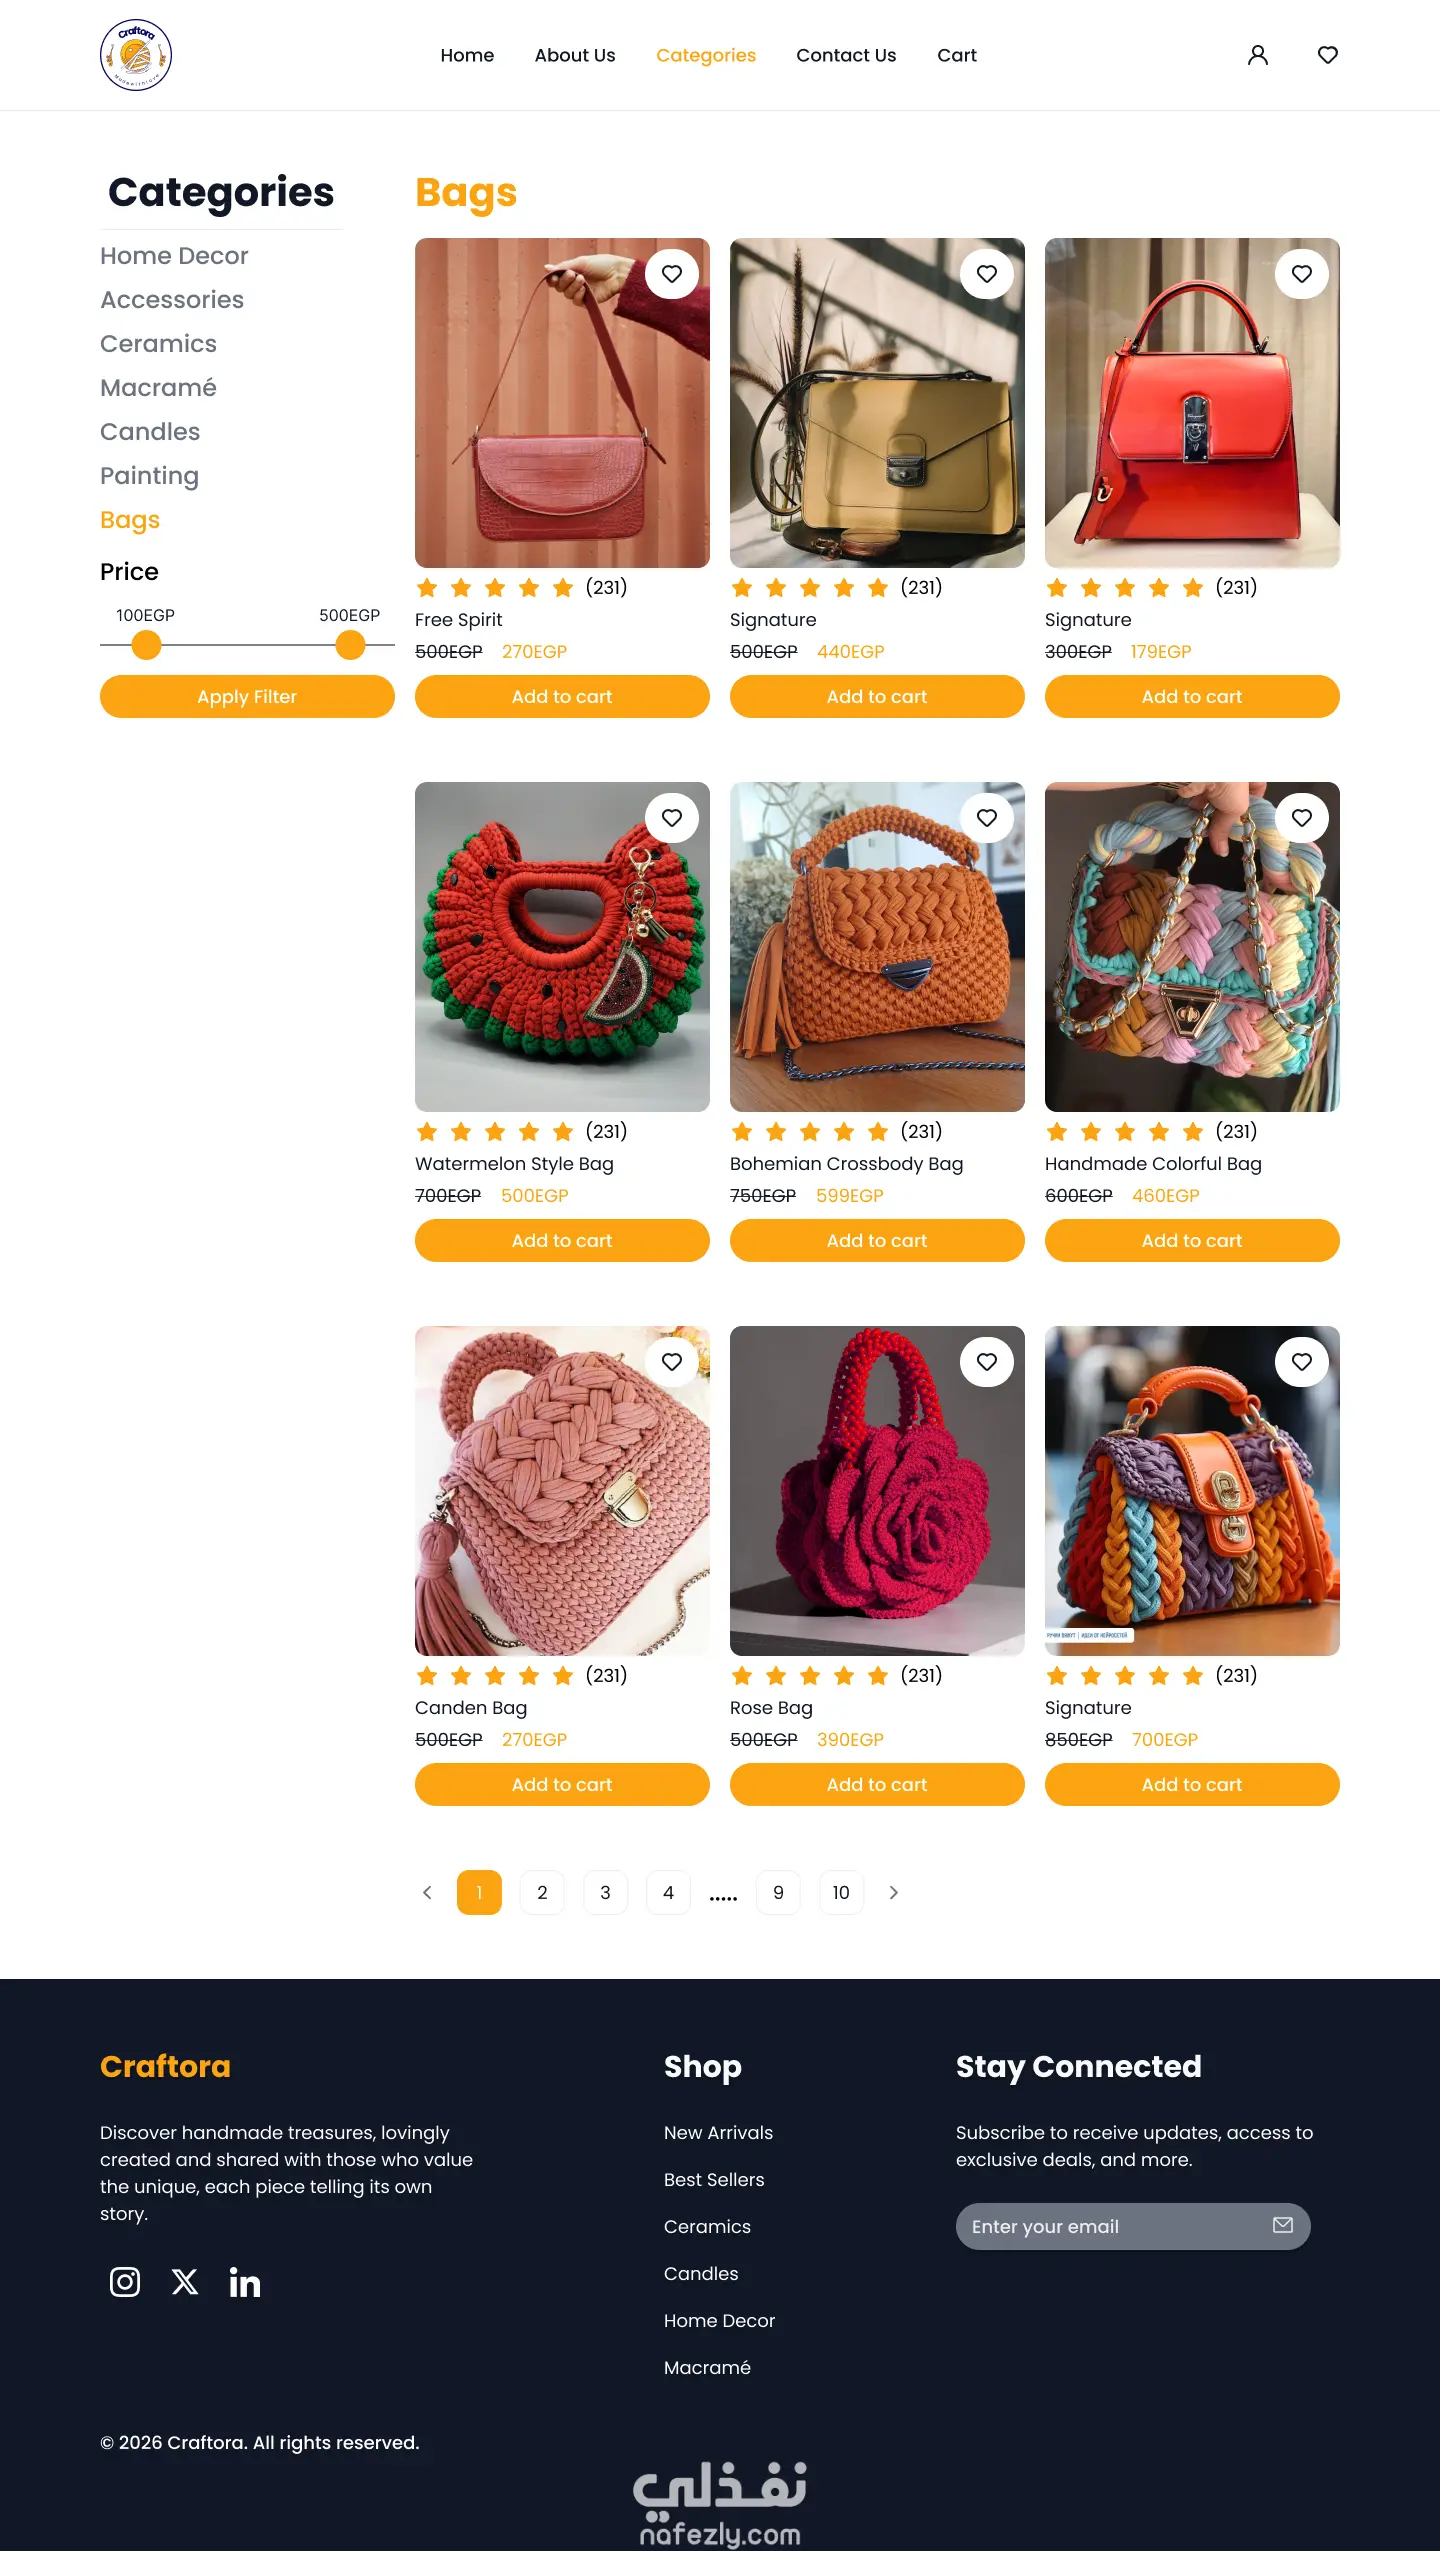Screen dimensions: 1440x2551
Task: Open the user account icon
Action: (x=1258, y=55)
